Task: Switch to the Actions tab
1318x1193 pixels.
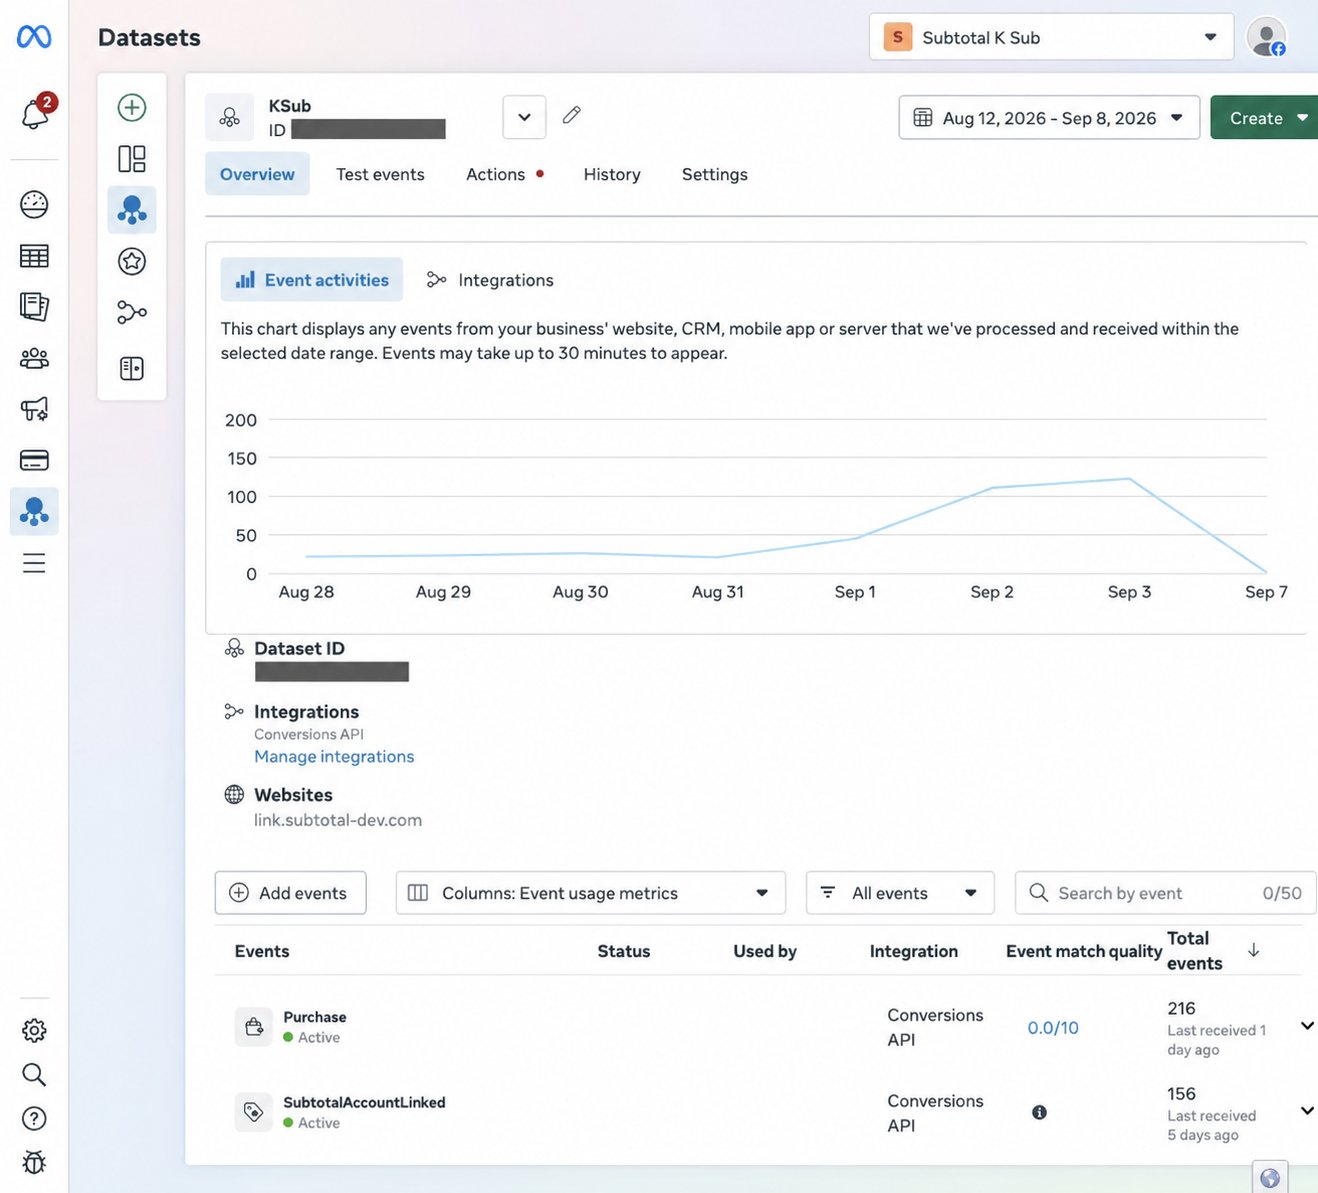Action: (496, 174)
